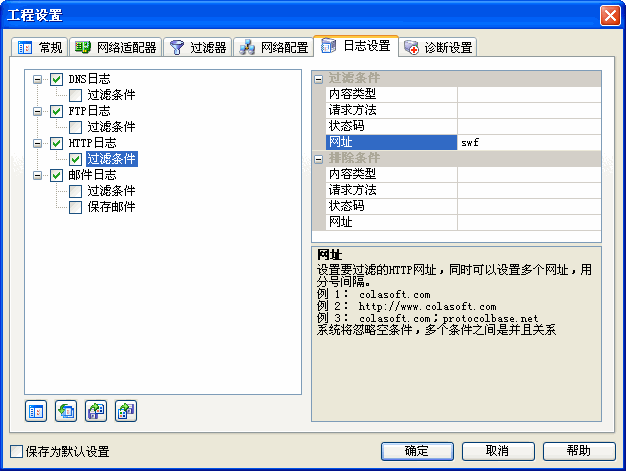The height and width of the screenshot is (471, 626).
Task: Click the last toolbar icon below the log tree
Action: 126,411
